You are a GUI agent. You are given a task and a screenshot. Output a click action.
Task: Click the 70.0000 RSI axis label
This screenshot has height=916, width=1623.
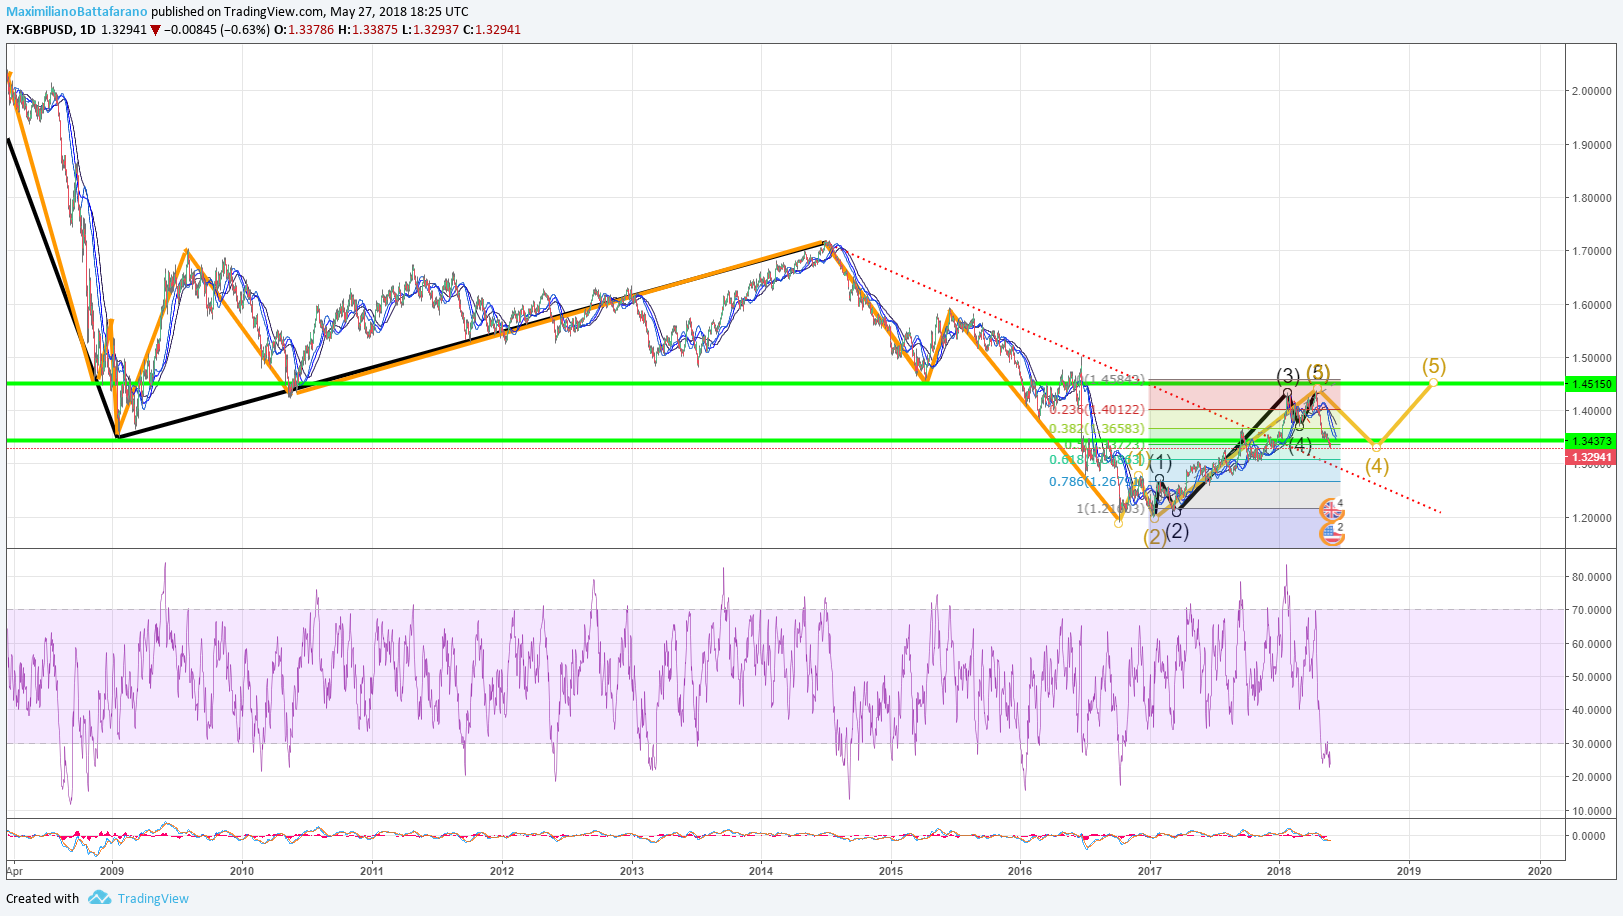coord(1591,610)
